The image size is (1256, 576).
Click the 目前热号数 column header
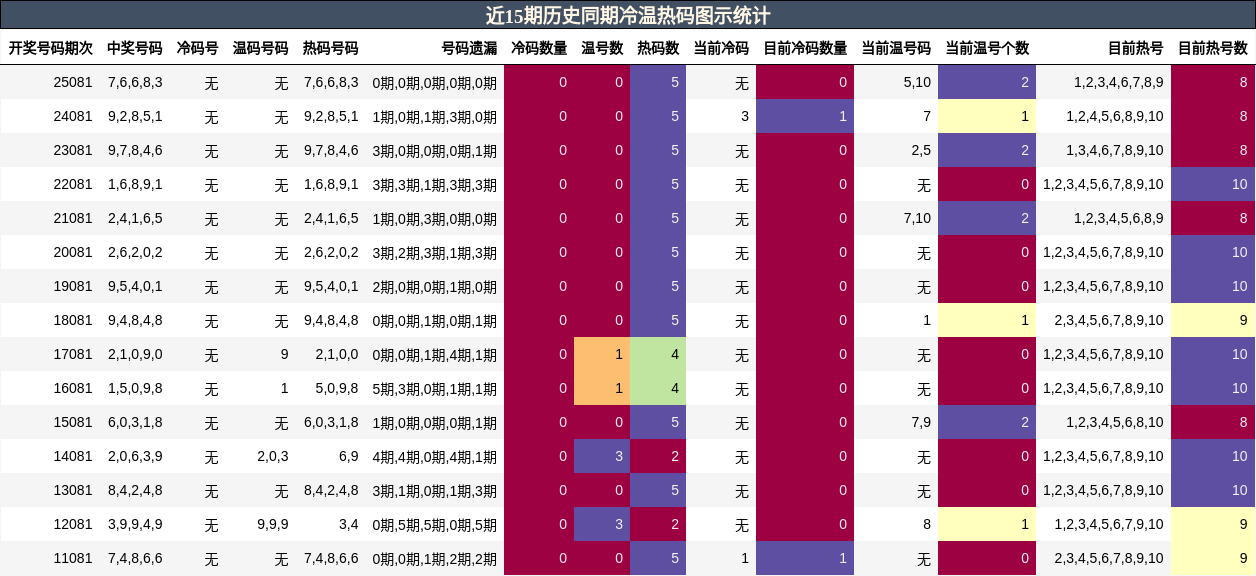(x=1213, y=46)
